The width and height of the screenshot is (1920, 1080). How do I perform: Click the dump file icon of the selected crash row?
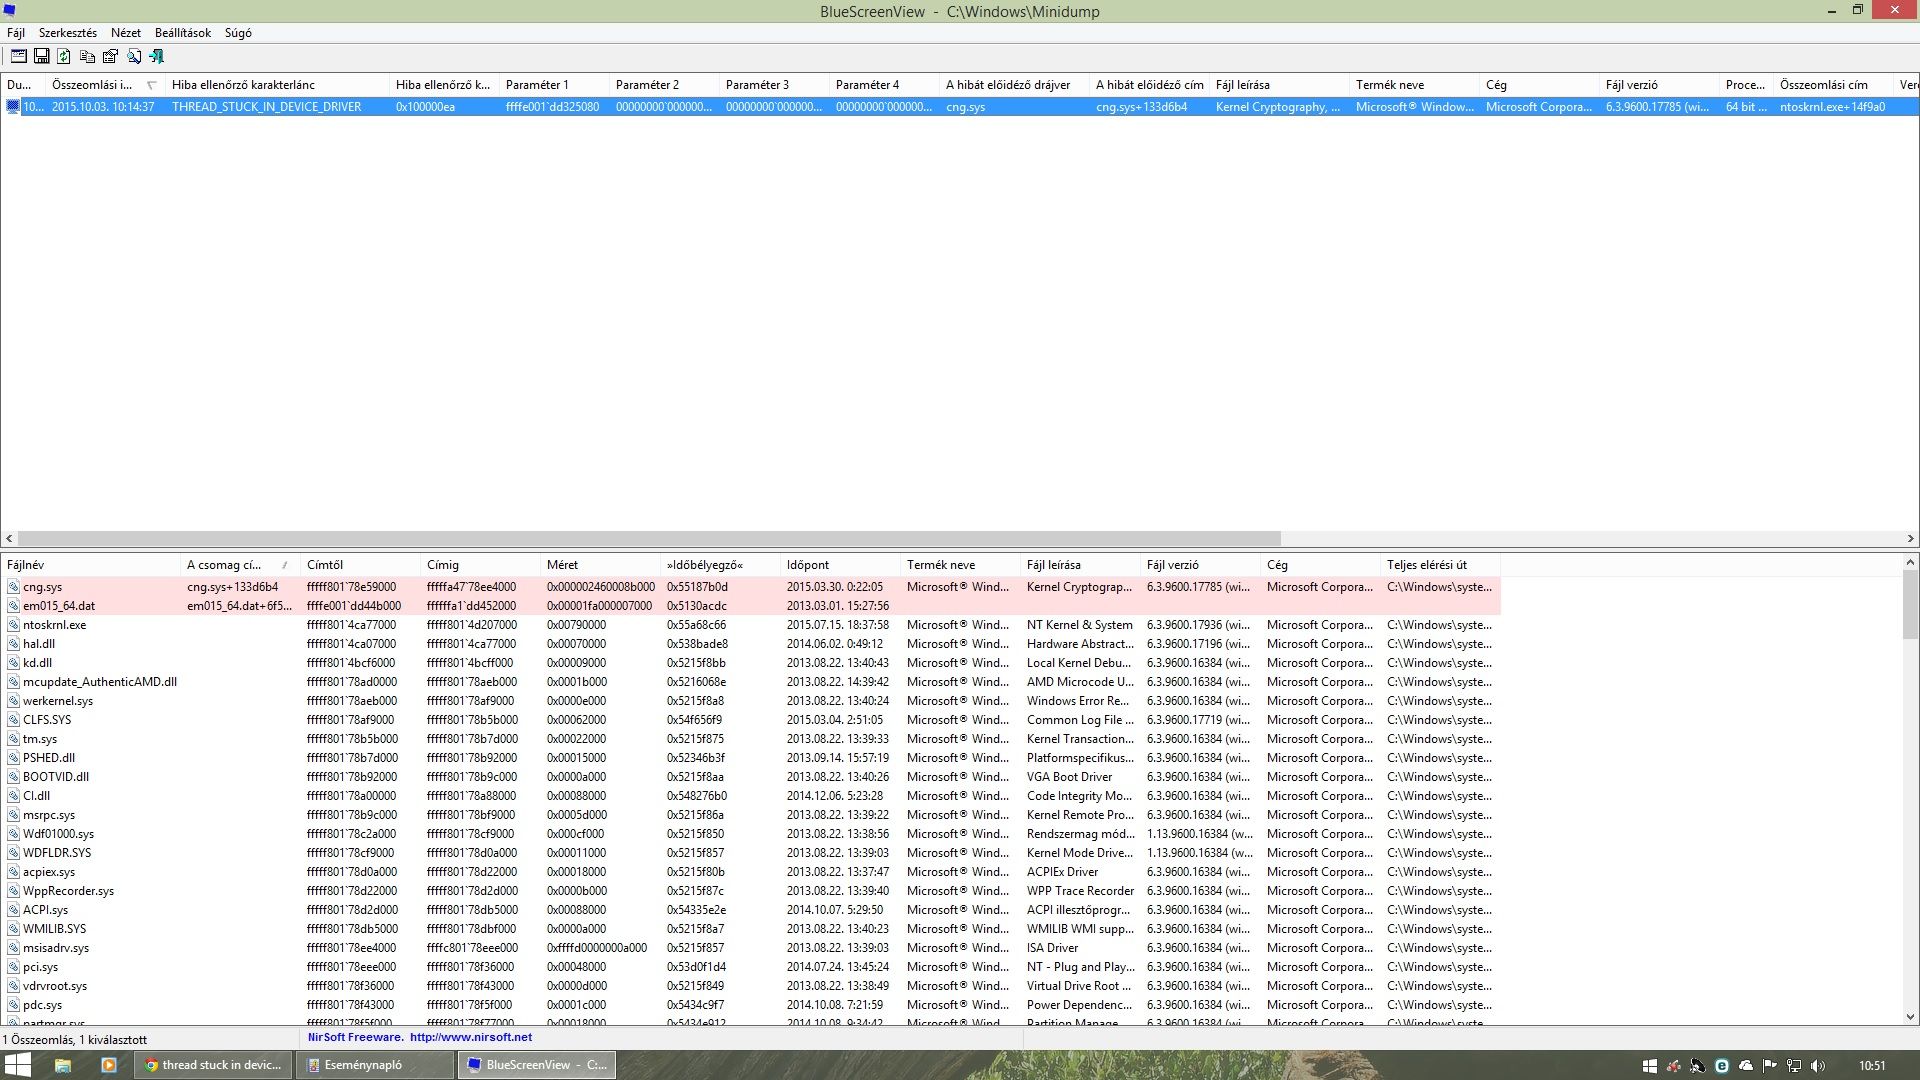point(13,107)
